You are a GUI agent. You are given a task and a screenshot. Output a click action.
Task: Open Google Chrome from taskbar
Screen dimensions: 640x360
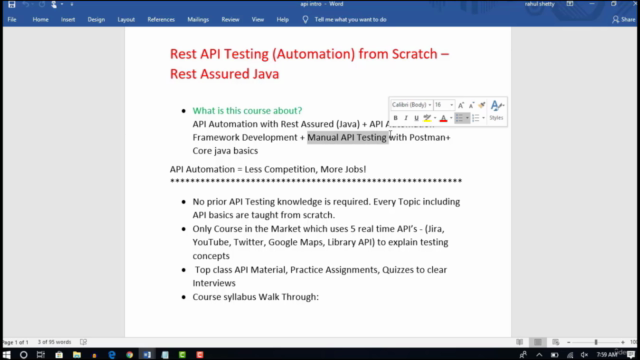click(129, 355)
